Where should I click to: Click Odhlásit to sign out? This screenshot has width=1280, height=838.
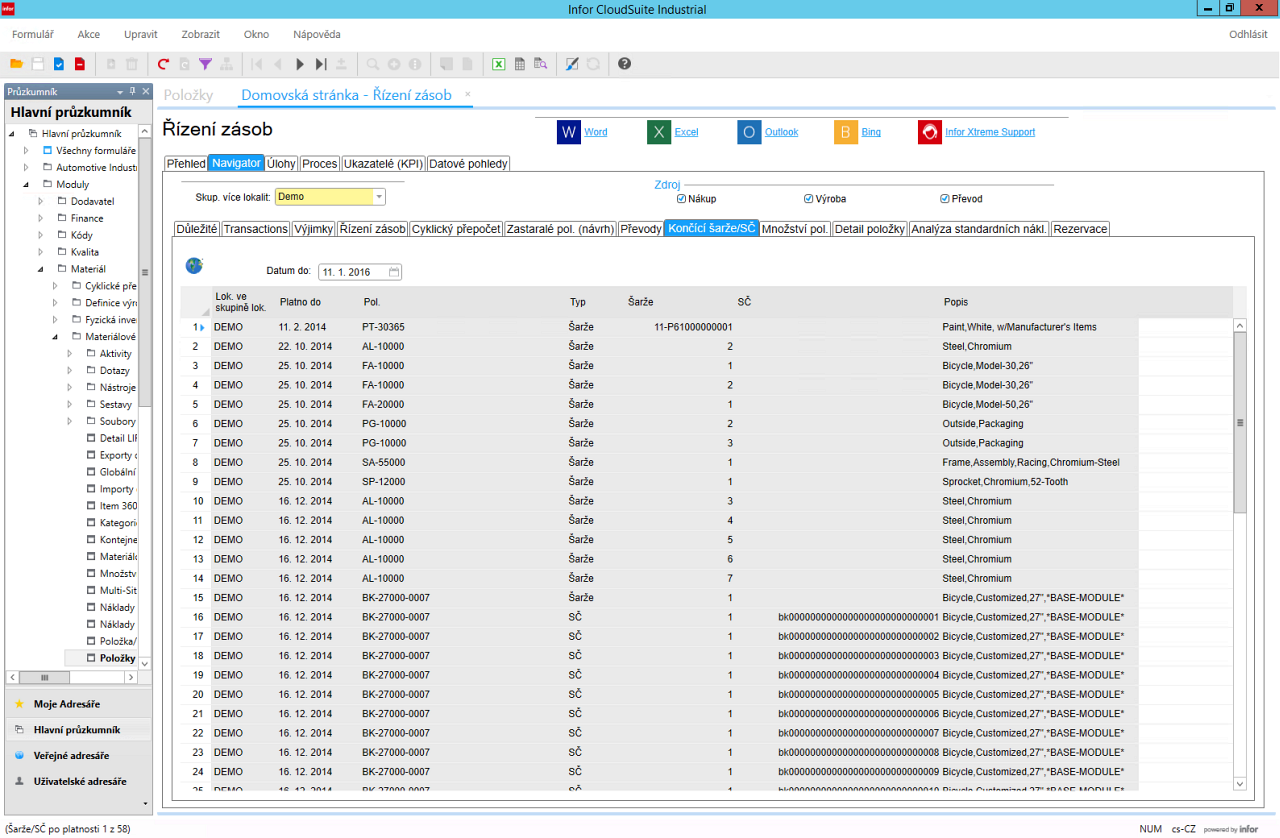[x=1248, y=34]
